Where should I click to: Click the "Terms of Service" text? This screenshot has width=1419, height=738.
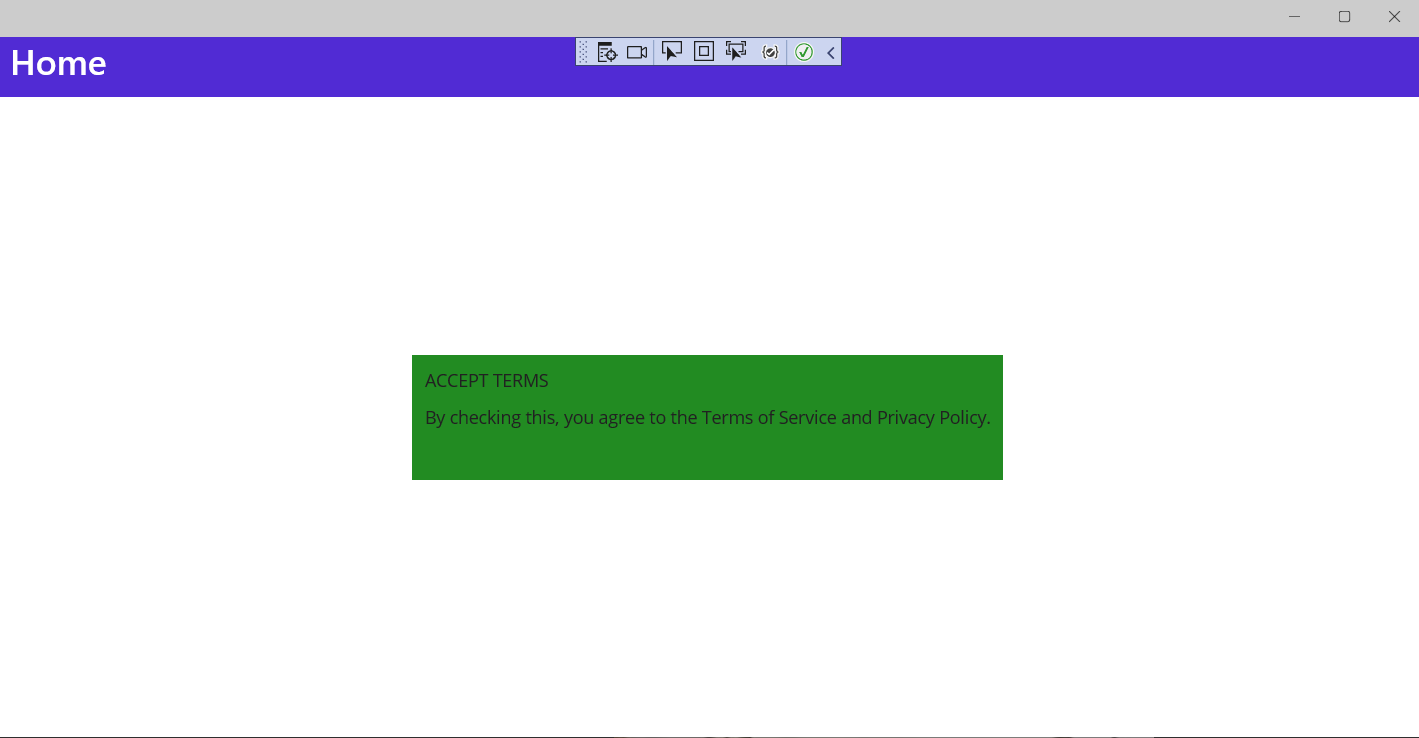pyautogui.click(x=769, y=418)
